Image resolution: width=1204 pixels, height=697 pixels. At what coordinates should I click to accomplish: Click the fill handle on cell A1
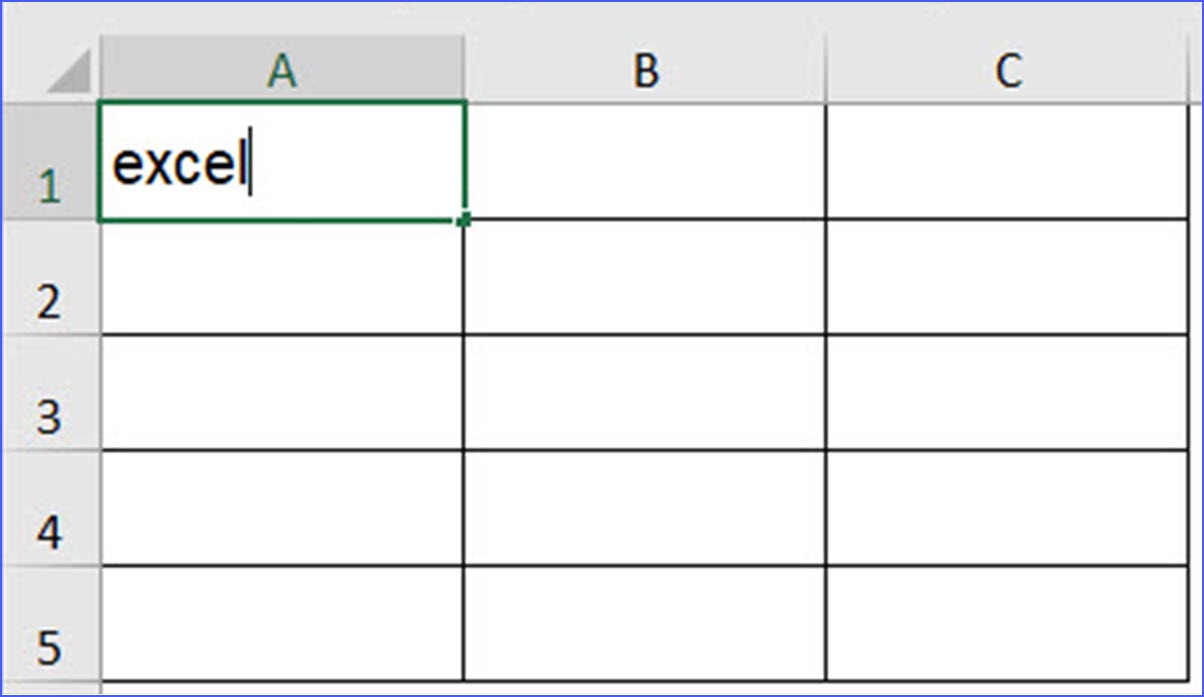(x=464, y=218)
